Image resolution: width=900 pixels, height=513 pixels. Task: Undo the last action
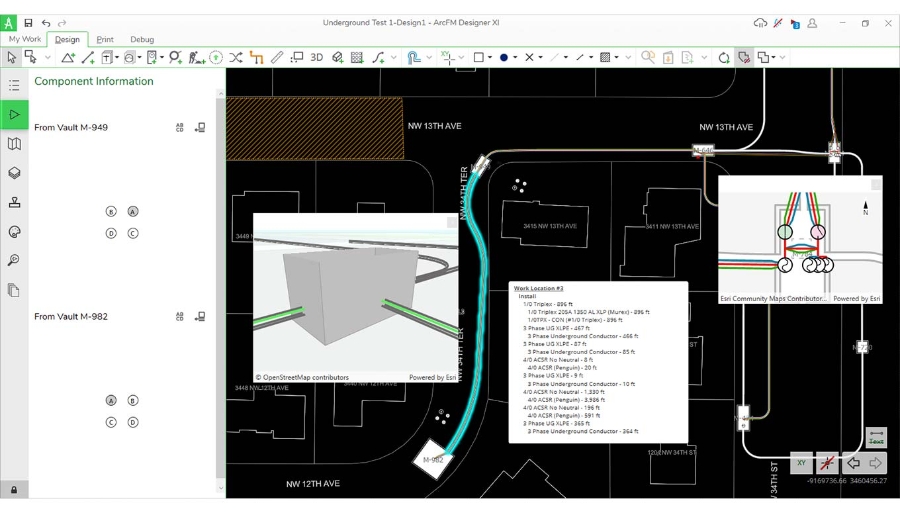(x=46, y=23)
